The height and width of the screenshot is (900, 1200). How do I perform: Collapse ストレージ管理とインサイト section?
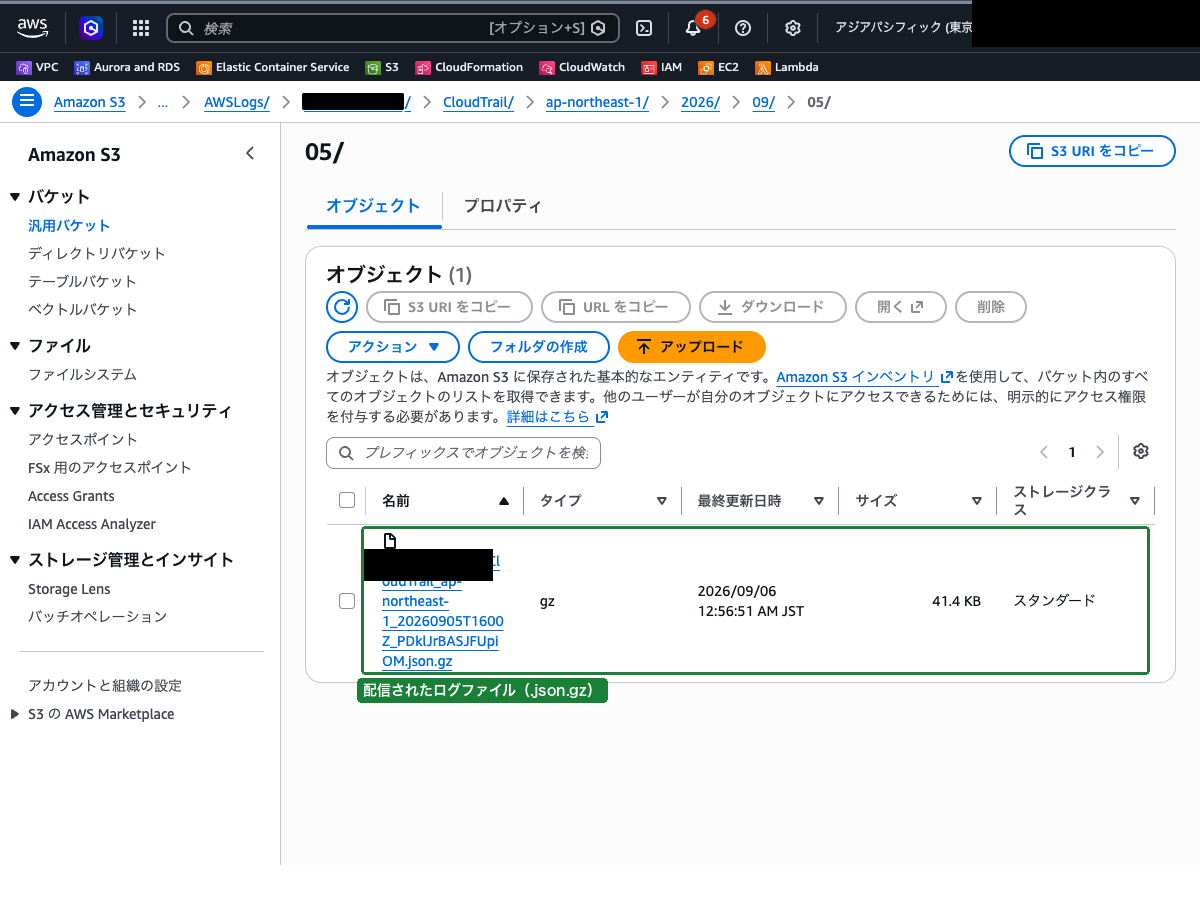15,560
